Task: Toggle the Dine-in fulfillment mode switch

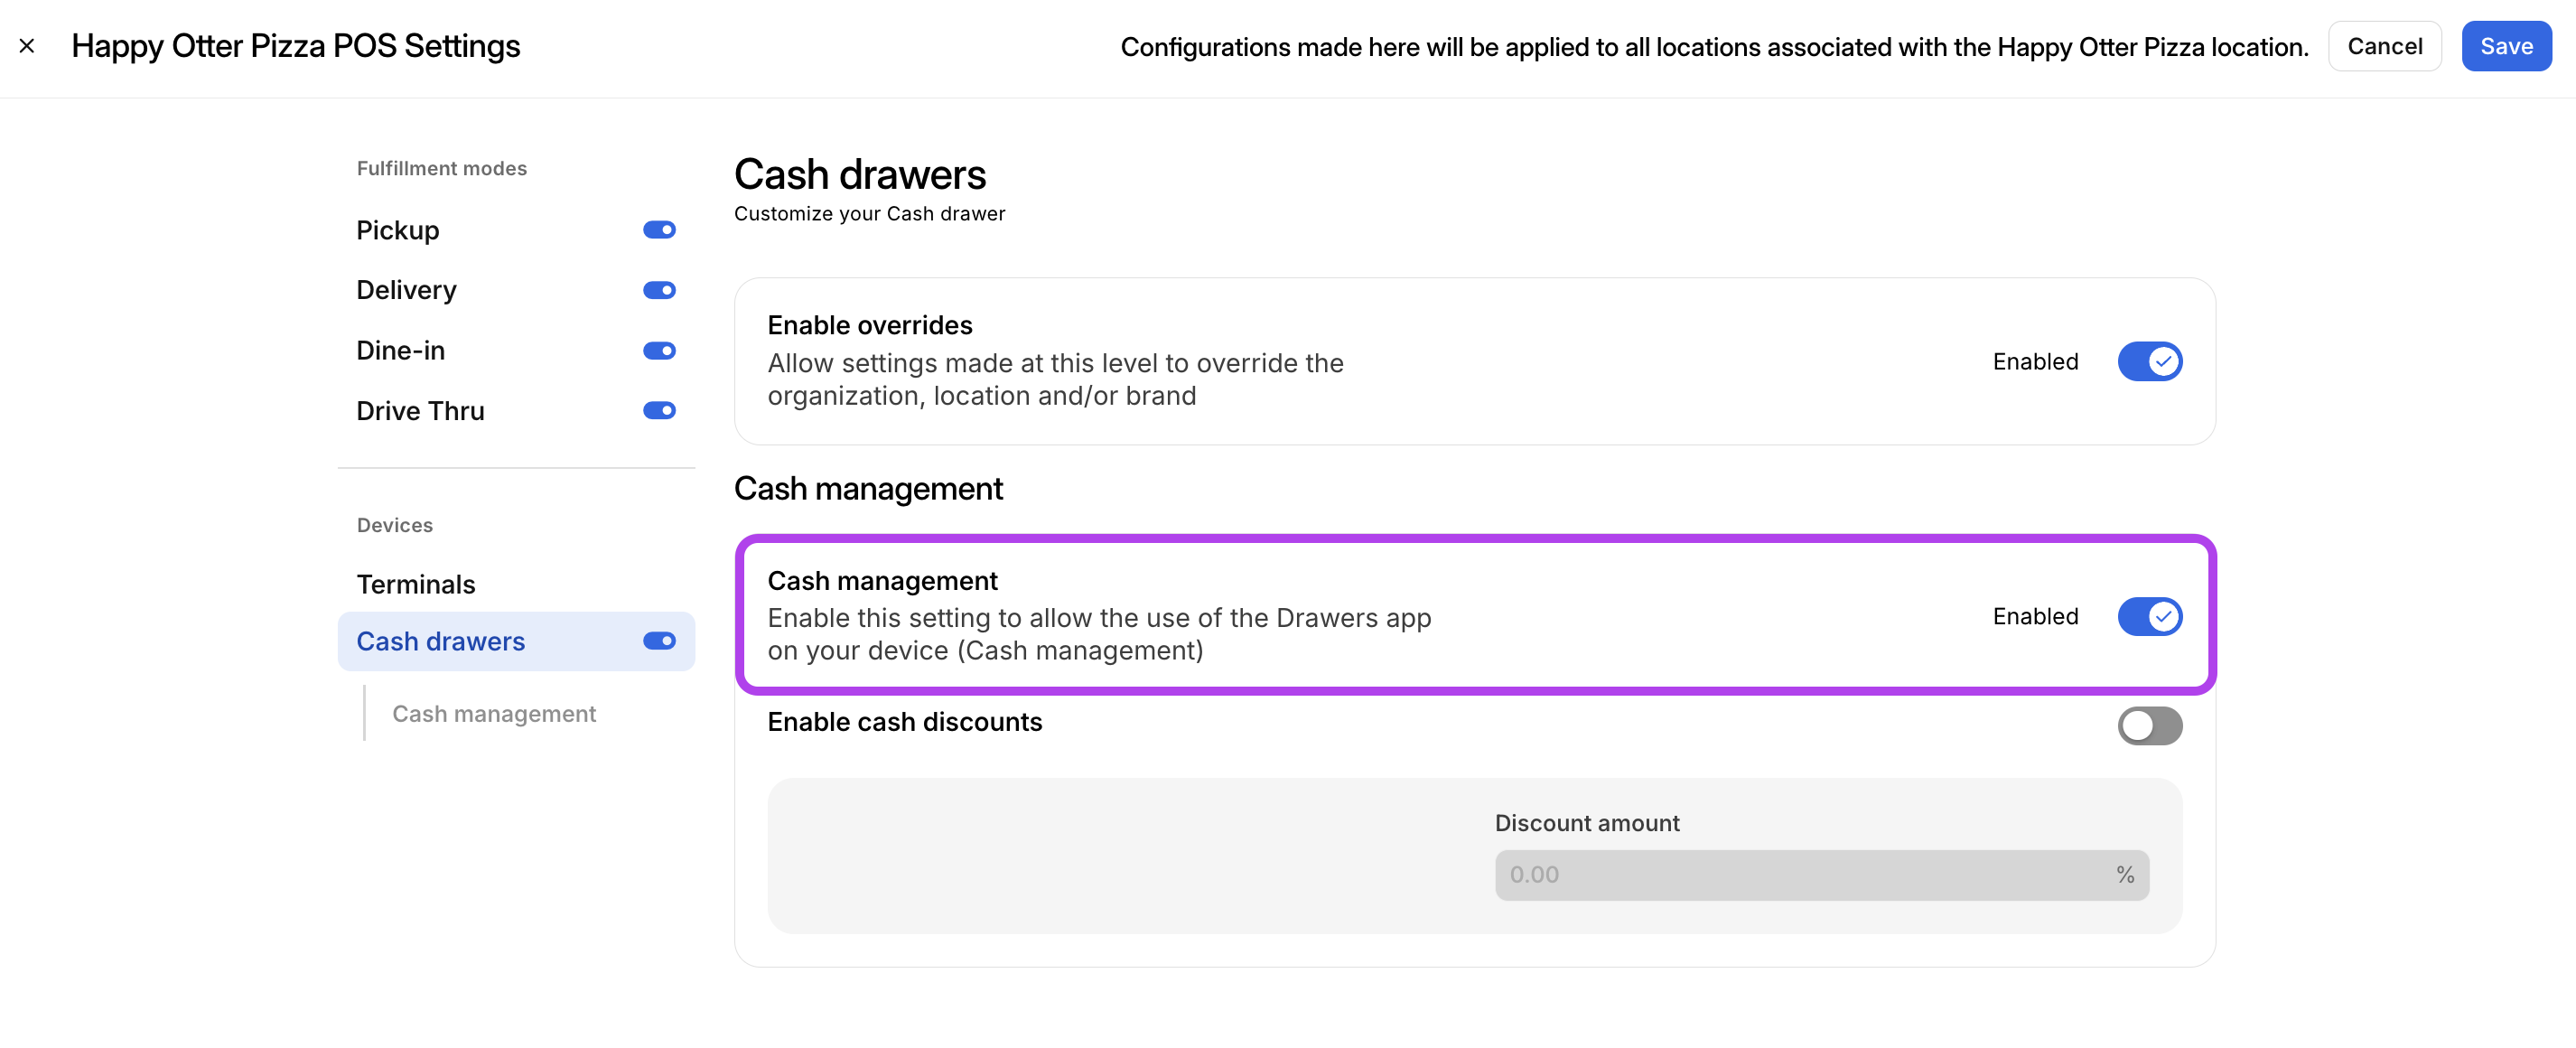Action: 659,350
